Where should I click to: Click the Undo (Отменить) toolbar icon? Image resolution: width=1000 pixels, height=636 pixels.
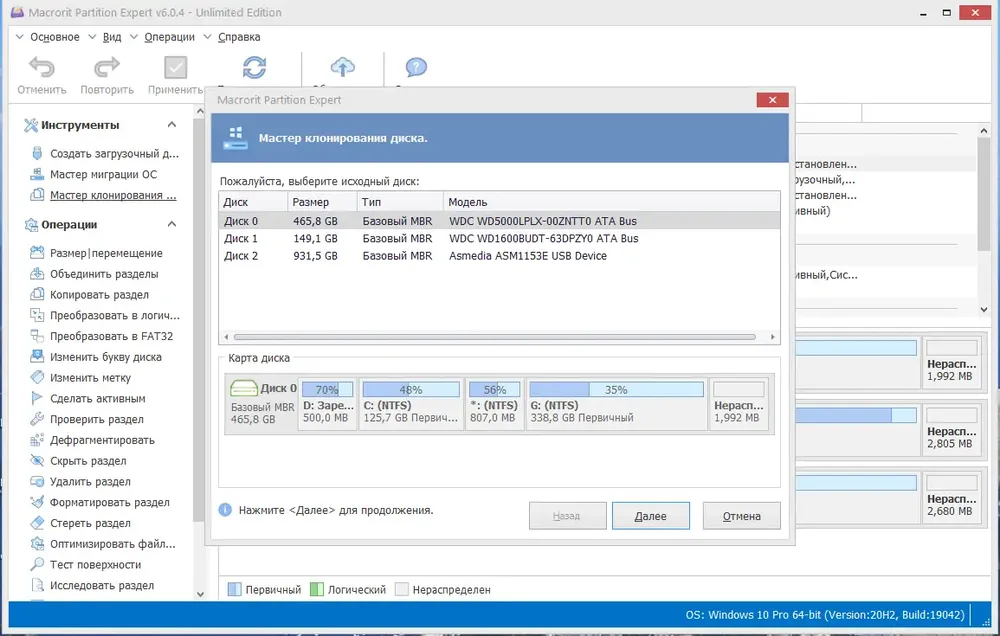tap(41, 67)
